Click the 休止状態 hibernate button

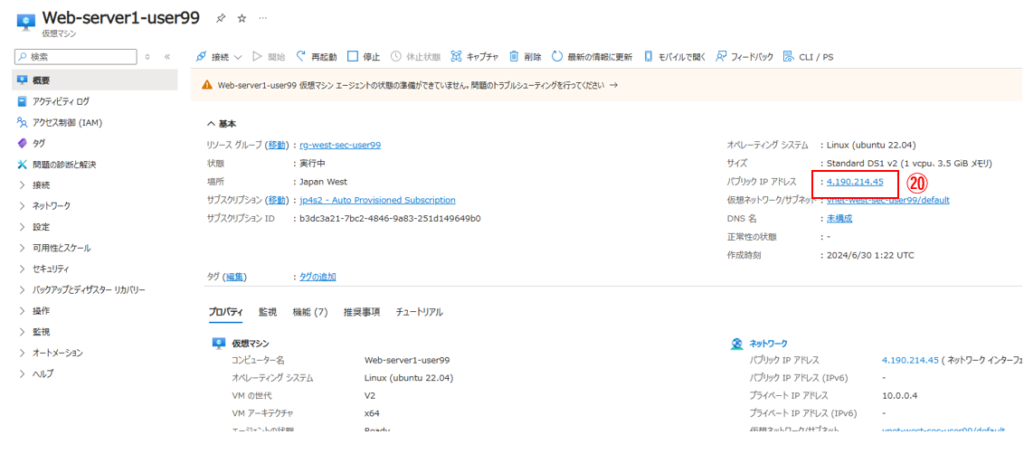(x=415, y=57)
